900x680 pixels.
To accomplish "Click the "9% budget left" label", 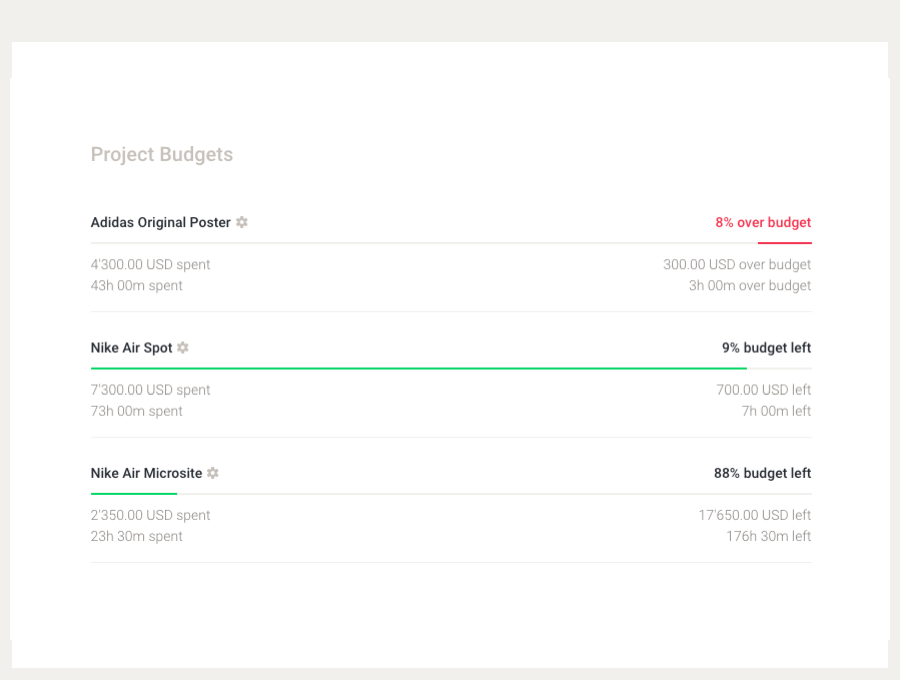I will click(x=766, y=347).
